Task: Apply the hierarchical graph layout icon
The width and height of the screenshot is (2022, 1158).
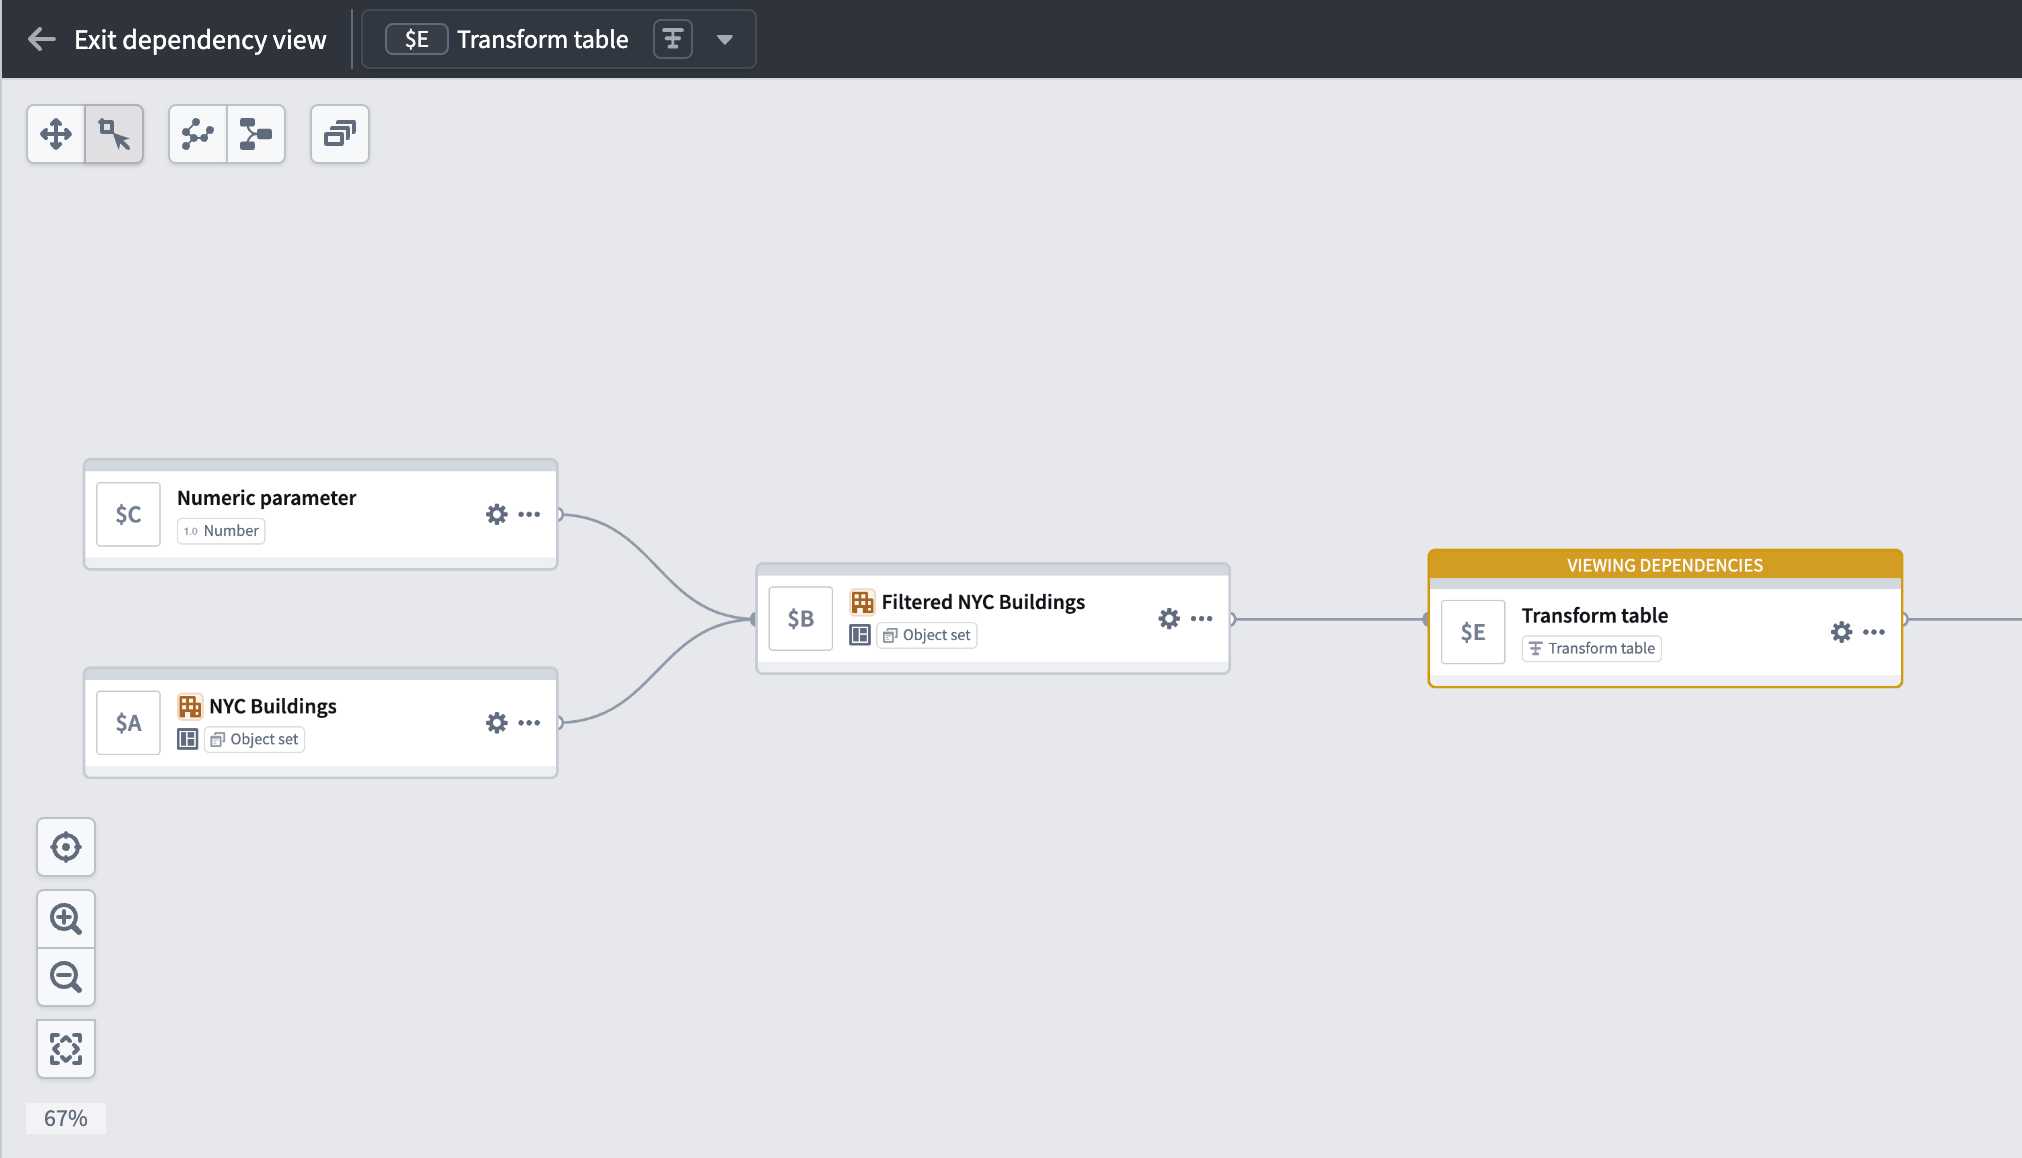Action: click(257, 133)
